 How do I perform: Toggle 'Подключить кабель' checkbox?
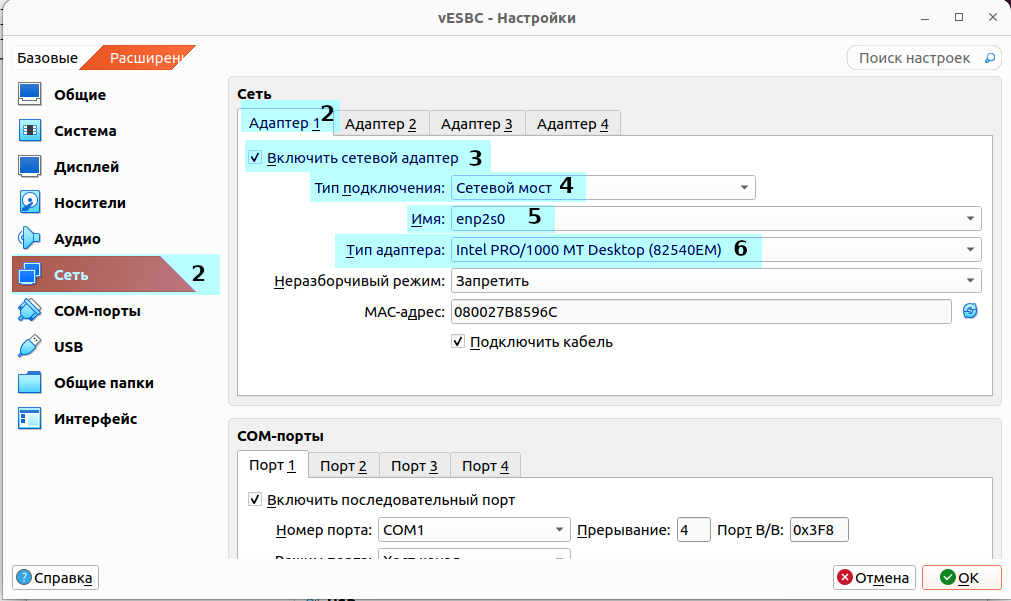pos(459,342)
